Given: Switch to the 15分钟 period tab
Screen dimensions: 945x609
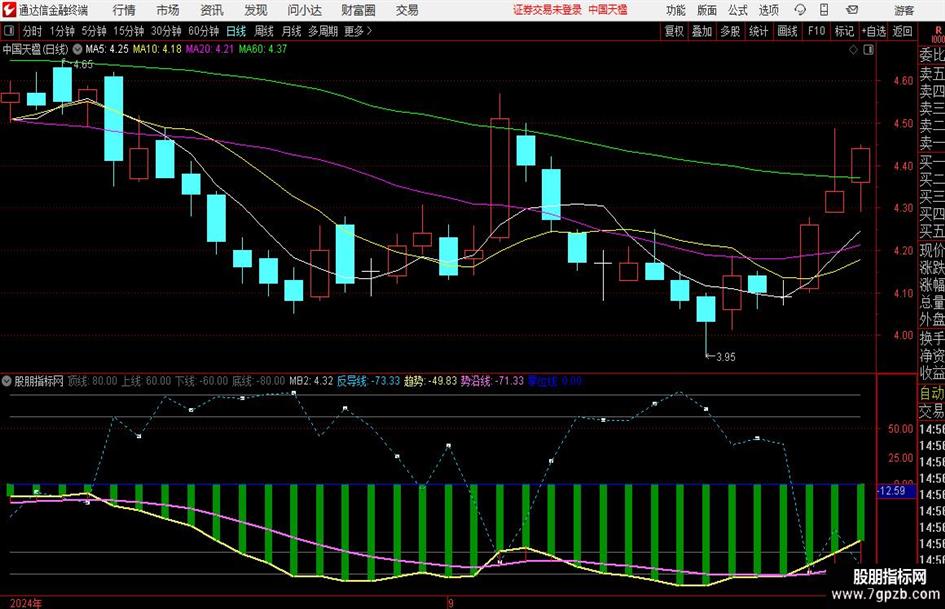Looking at the screenshot, I should tap(128, 31).
